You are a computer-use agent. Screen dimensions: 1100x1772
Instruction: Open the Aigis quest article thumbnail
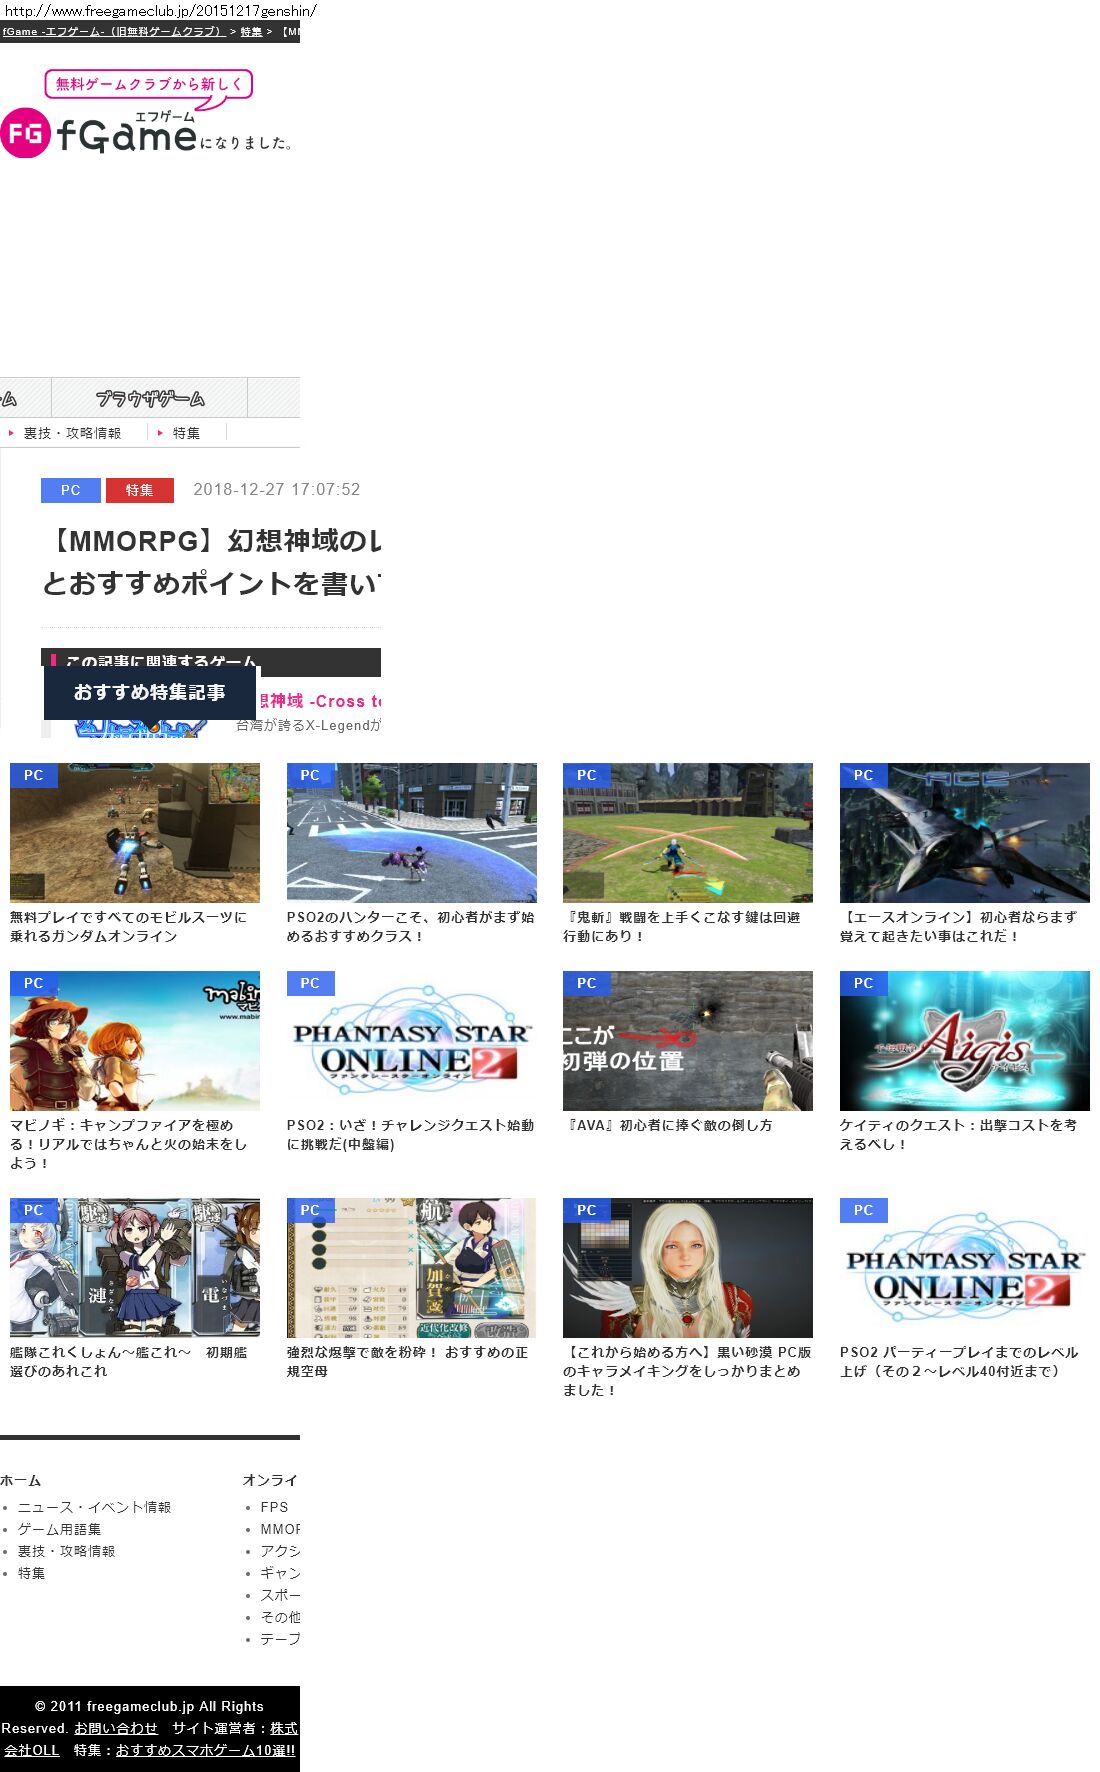pos(965,1041)
